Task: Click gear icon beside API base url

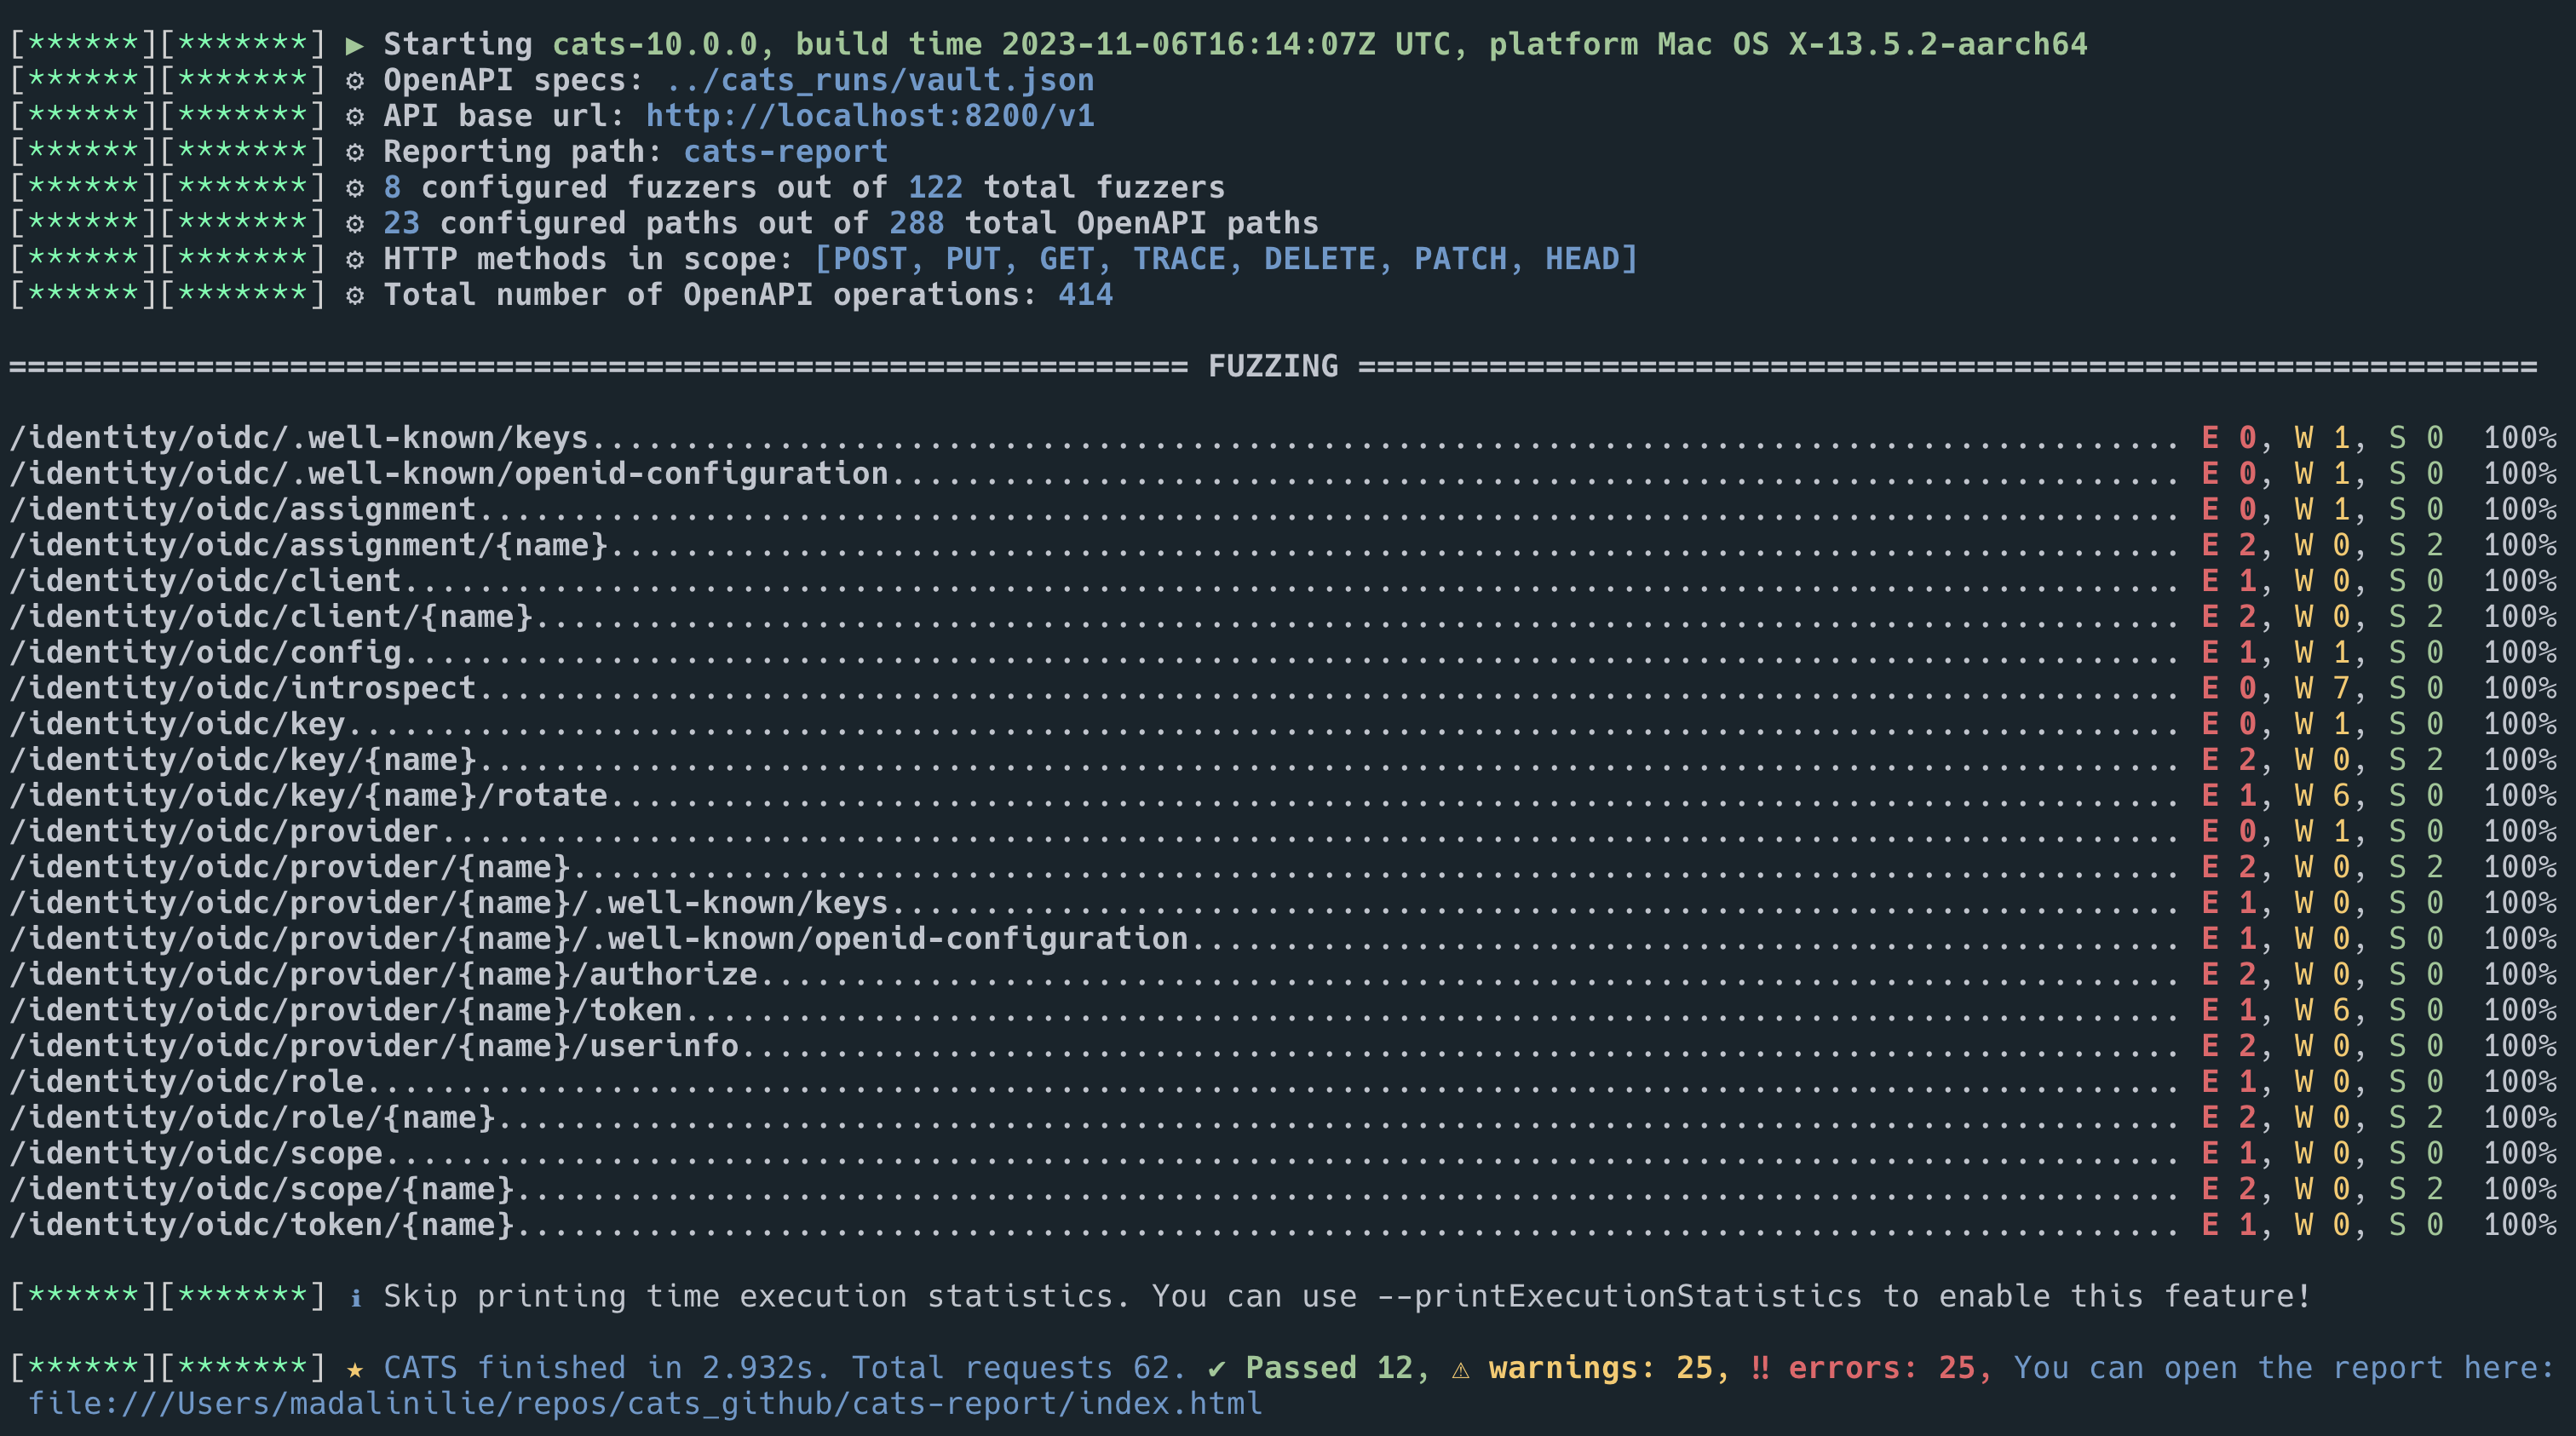Action: coord(354,117)
